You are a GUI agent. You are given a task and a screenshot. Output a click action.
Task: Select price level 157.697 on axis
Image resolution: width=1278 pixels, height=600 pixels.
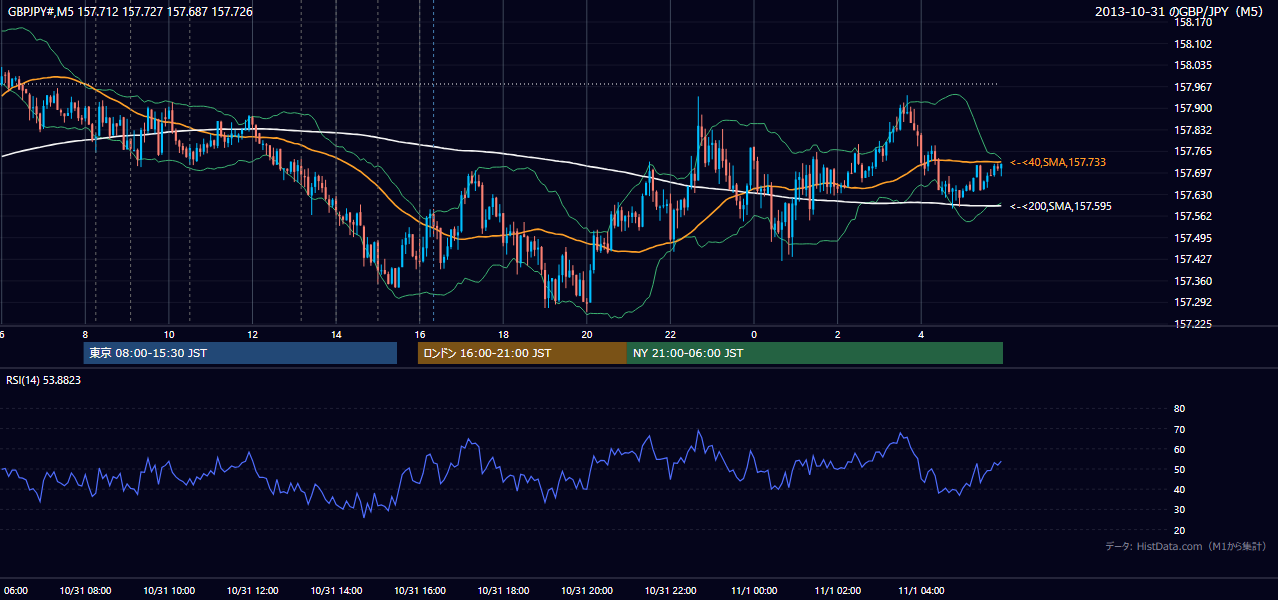tap(1192, 173)
